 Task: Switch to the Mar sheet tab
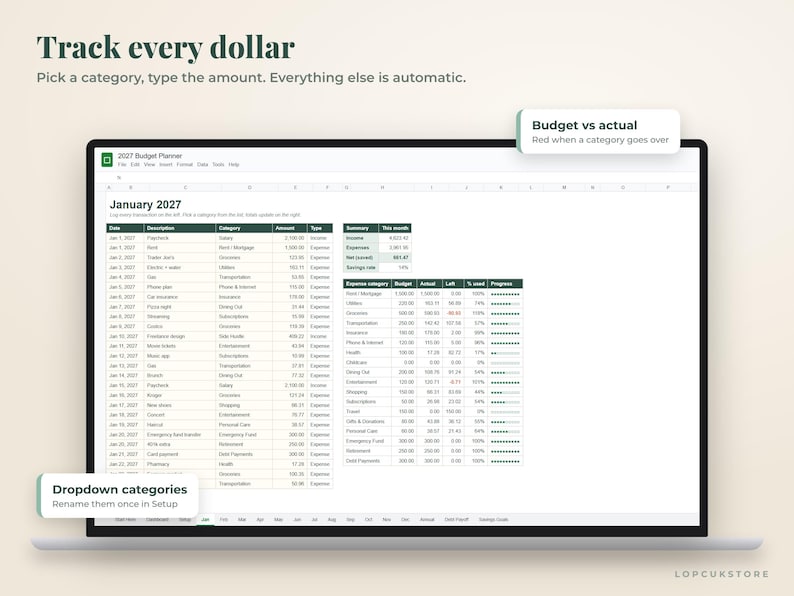point(242,520)
